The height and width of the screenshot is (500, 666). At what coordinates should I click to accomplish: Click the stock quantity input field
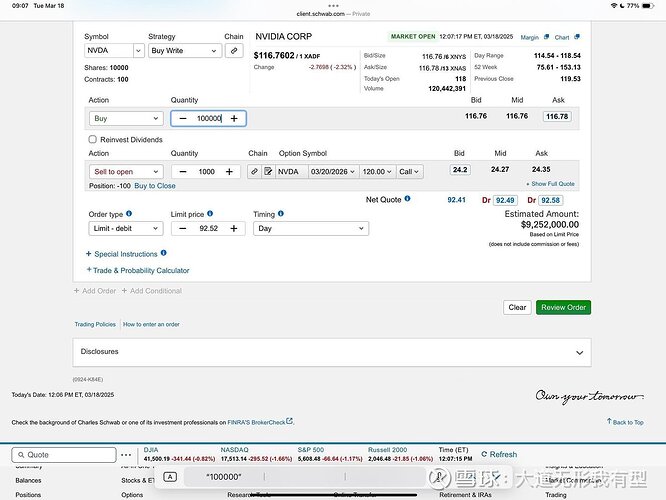[x=209, y=119]
